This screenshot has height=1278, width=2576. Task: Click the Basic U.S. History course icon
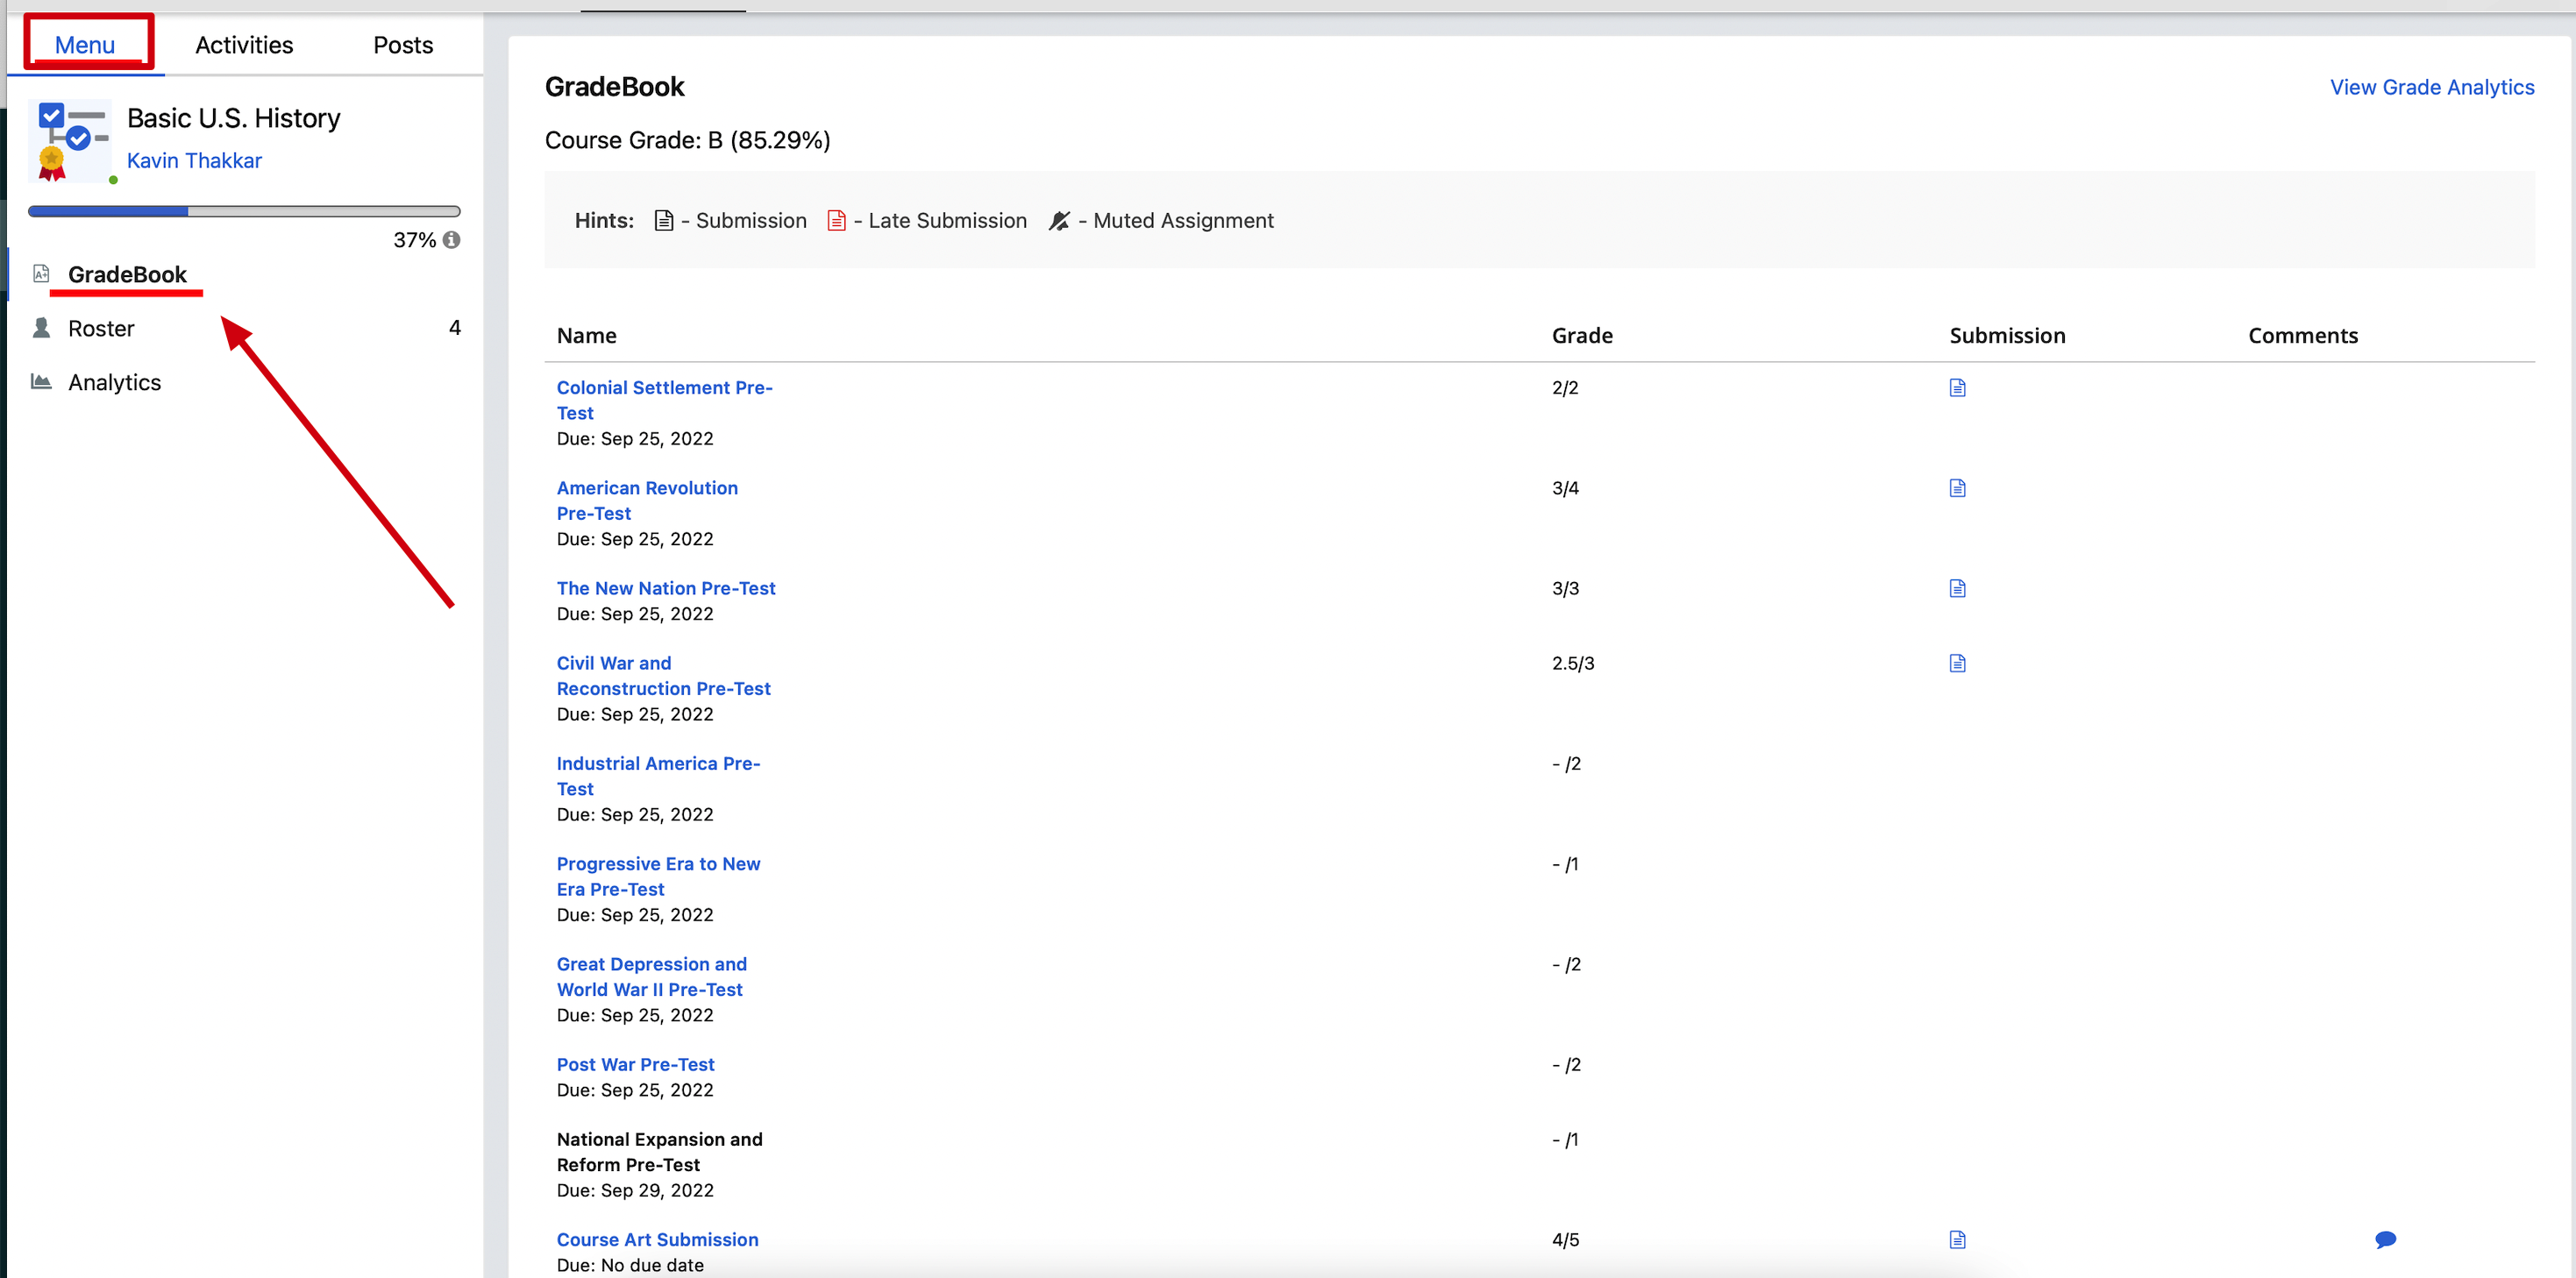coord(72,140)
